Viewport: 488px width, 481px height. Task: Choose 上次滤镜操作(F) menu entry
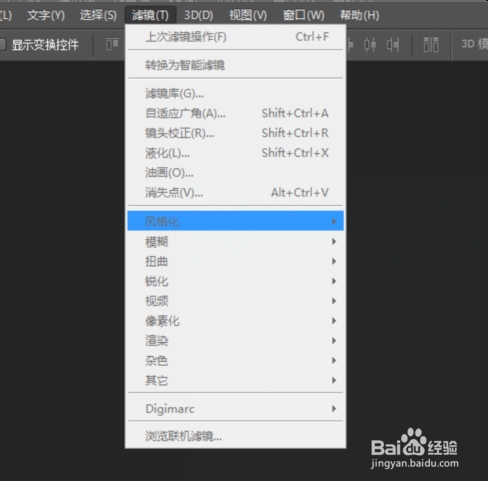coord(235,37)
